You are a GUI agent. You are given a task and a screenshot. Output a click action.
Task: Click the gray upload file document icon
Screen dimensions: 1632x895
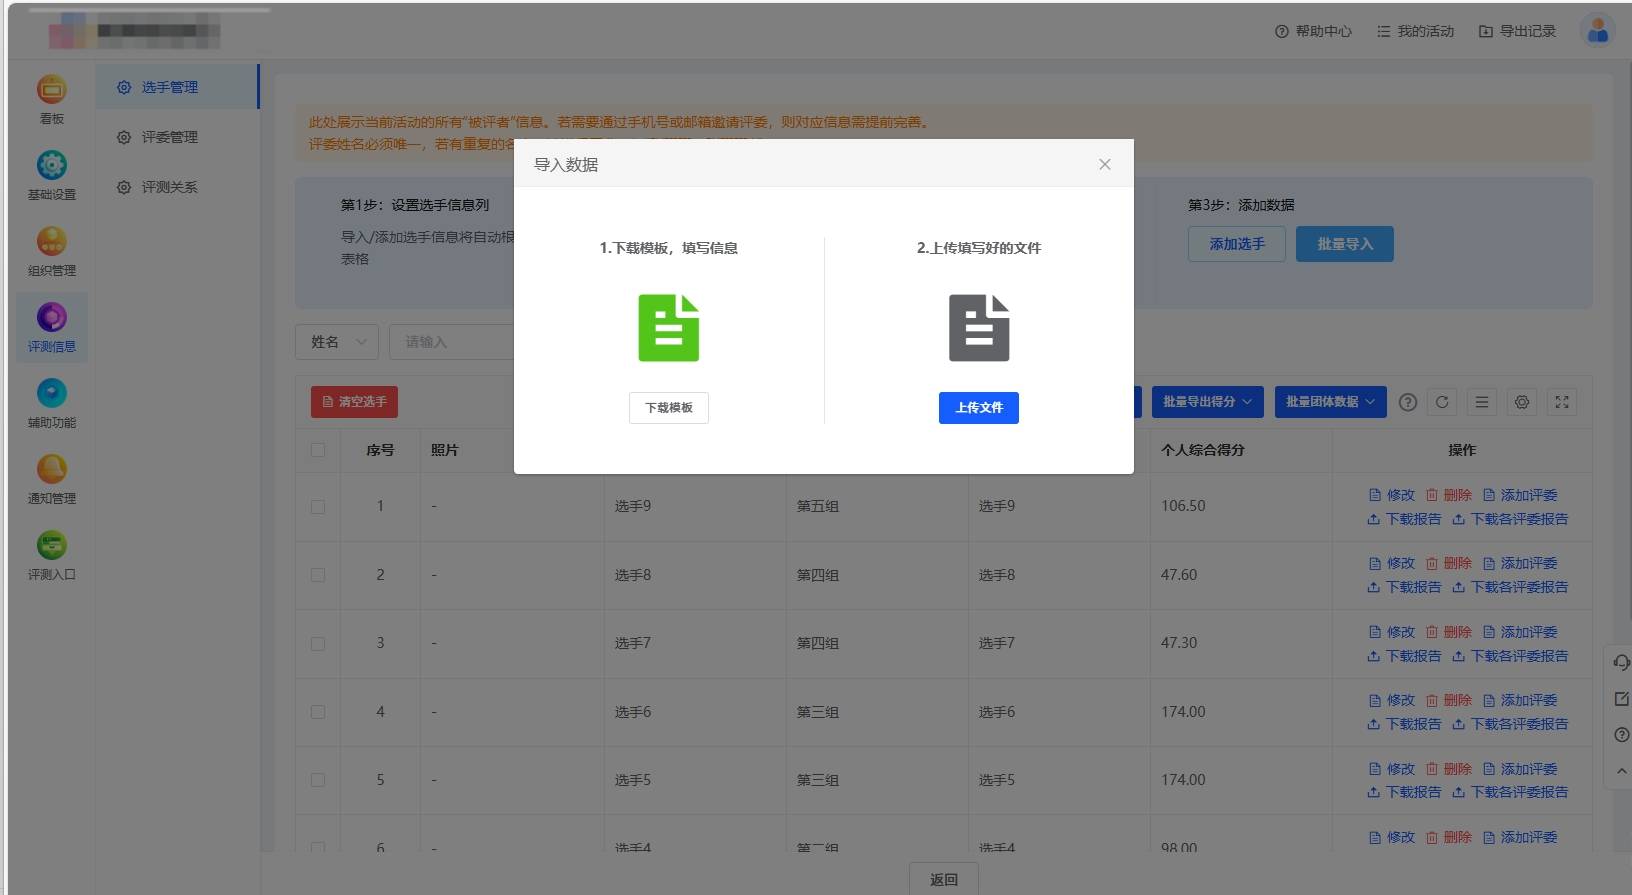[978, 328]
